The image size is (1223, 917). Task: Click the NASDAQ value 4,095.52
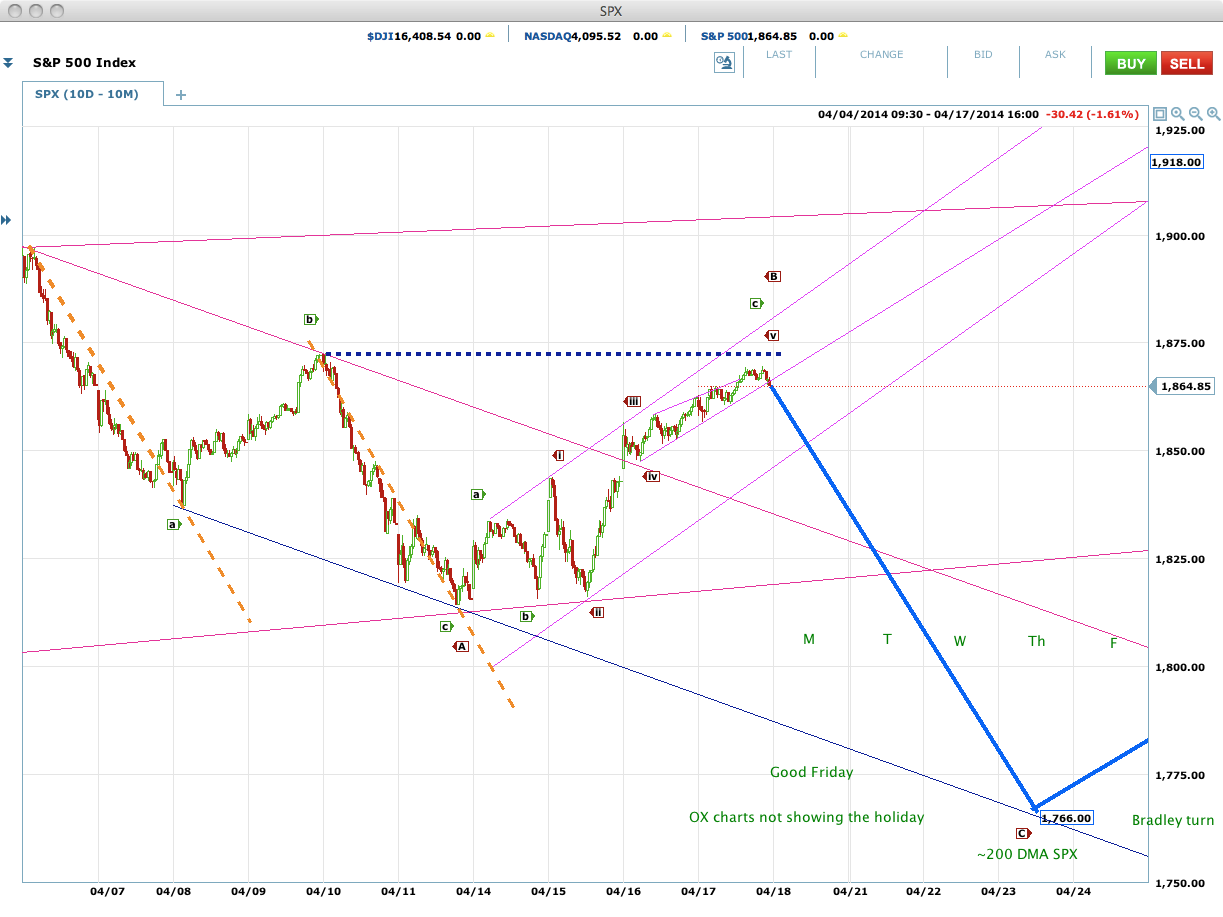(x=596, y=36)
